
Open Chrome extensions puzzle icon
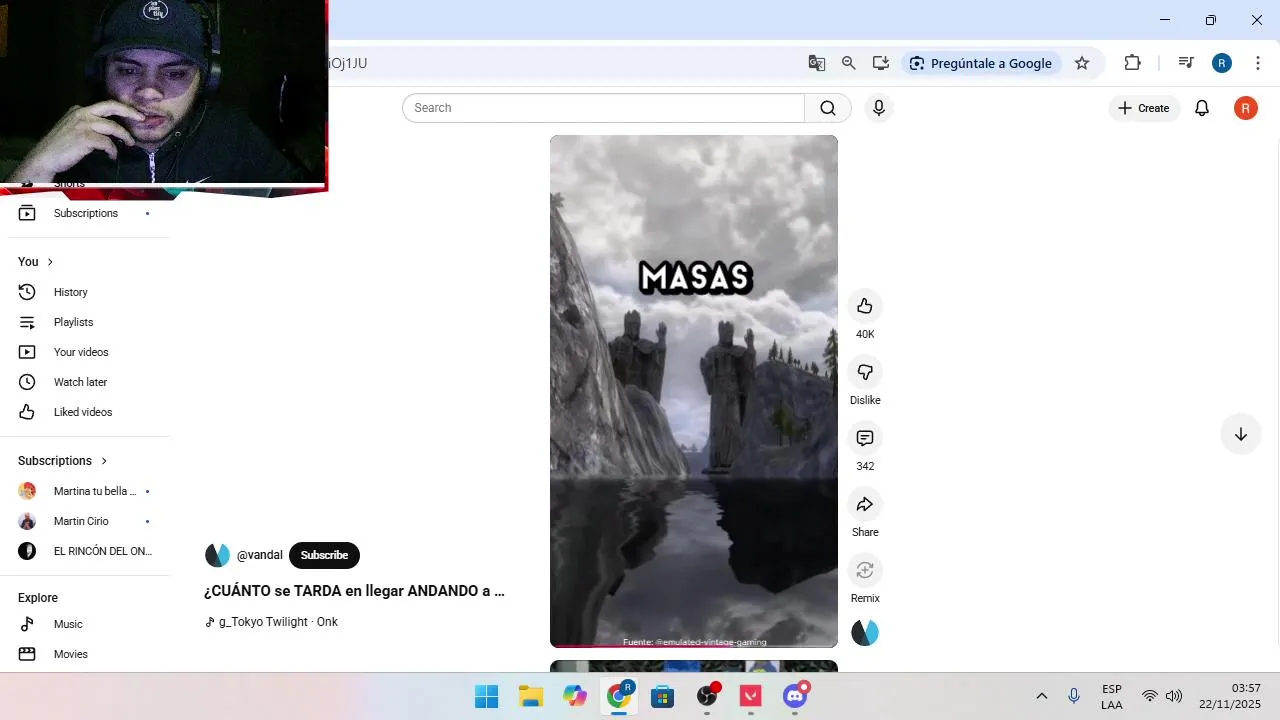pyautogui.click(x=1132, y=63)
